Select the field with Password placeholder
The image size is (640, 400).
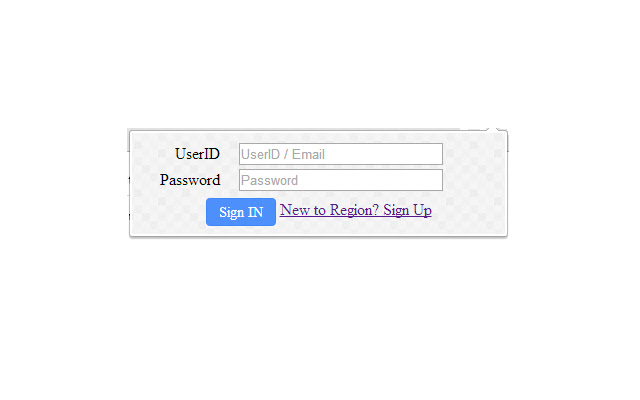[341, 180]
